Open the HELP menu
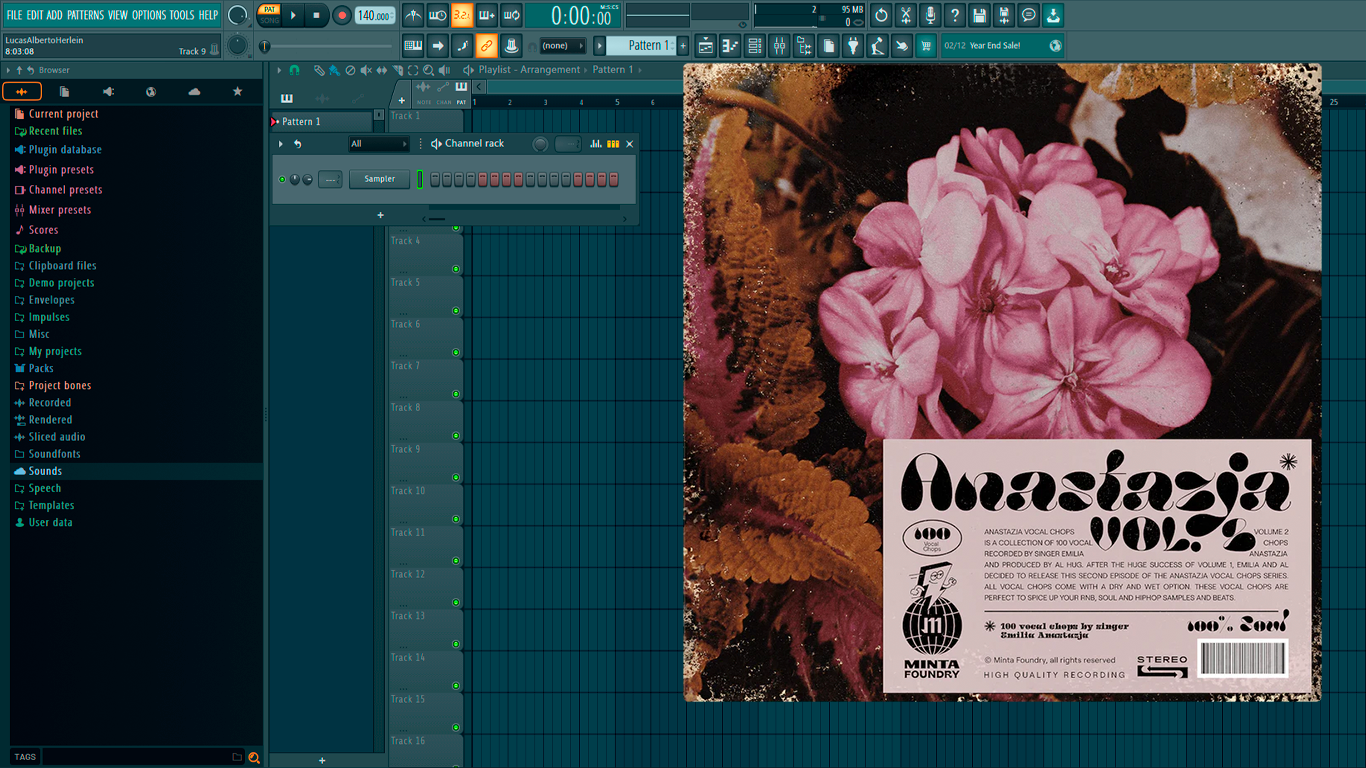 [208, 15]
